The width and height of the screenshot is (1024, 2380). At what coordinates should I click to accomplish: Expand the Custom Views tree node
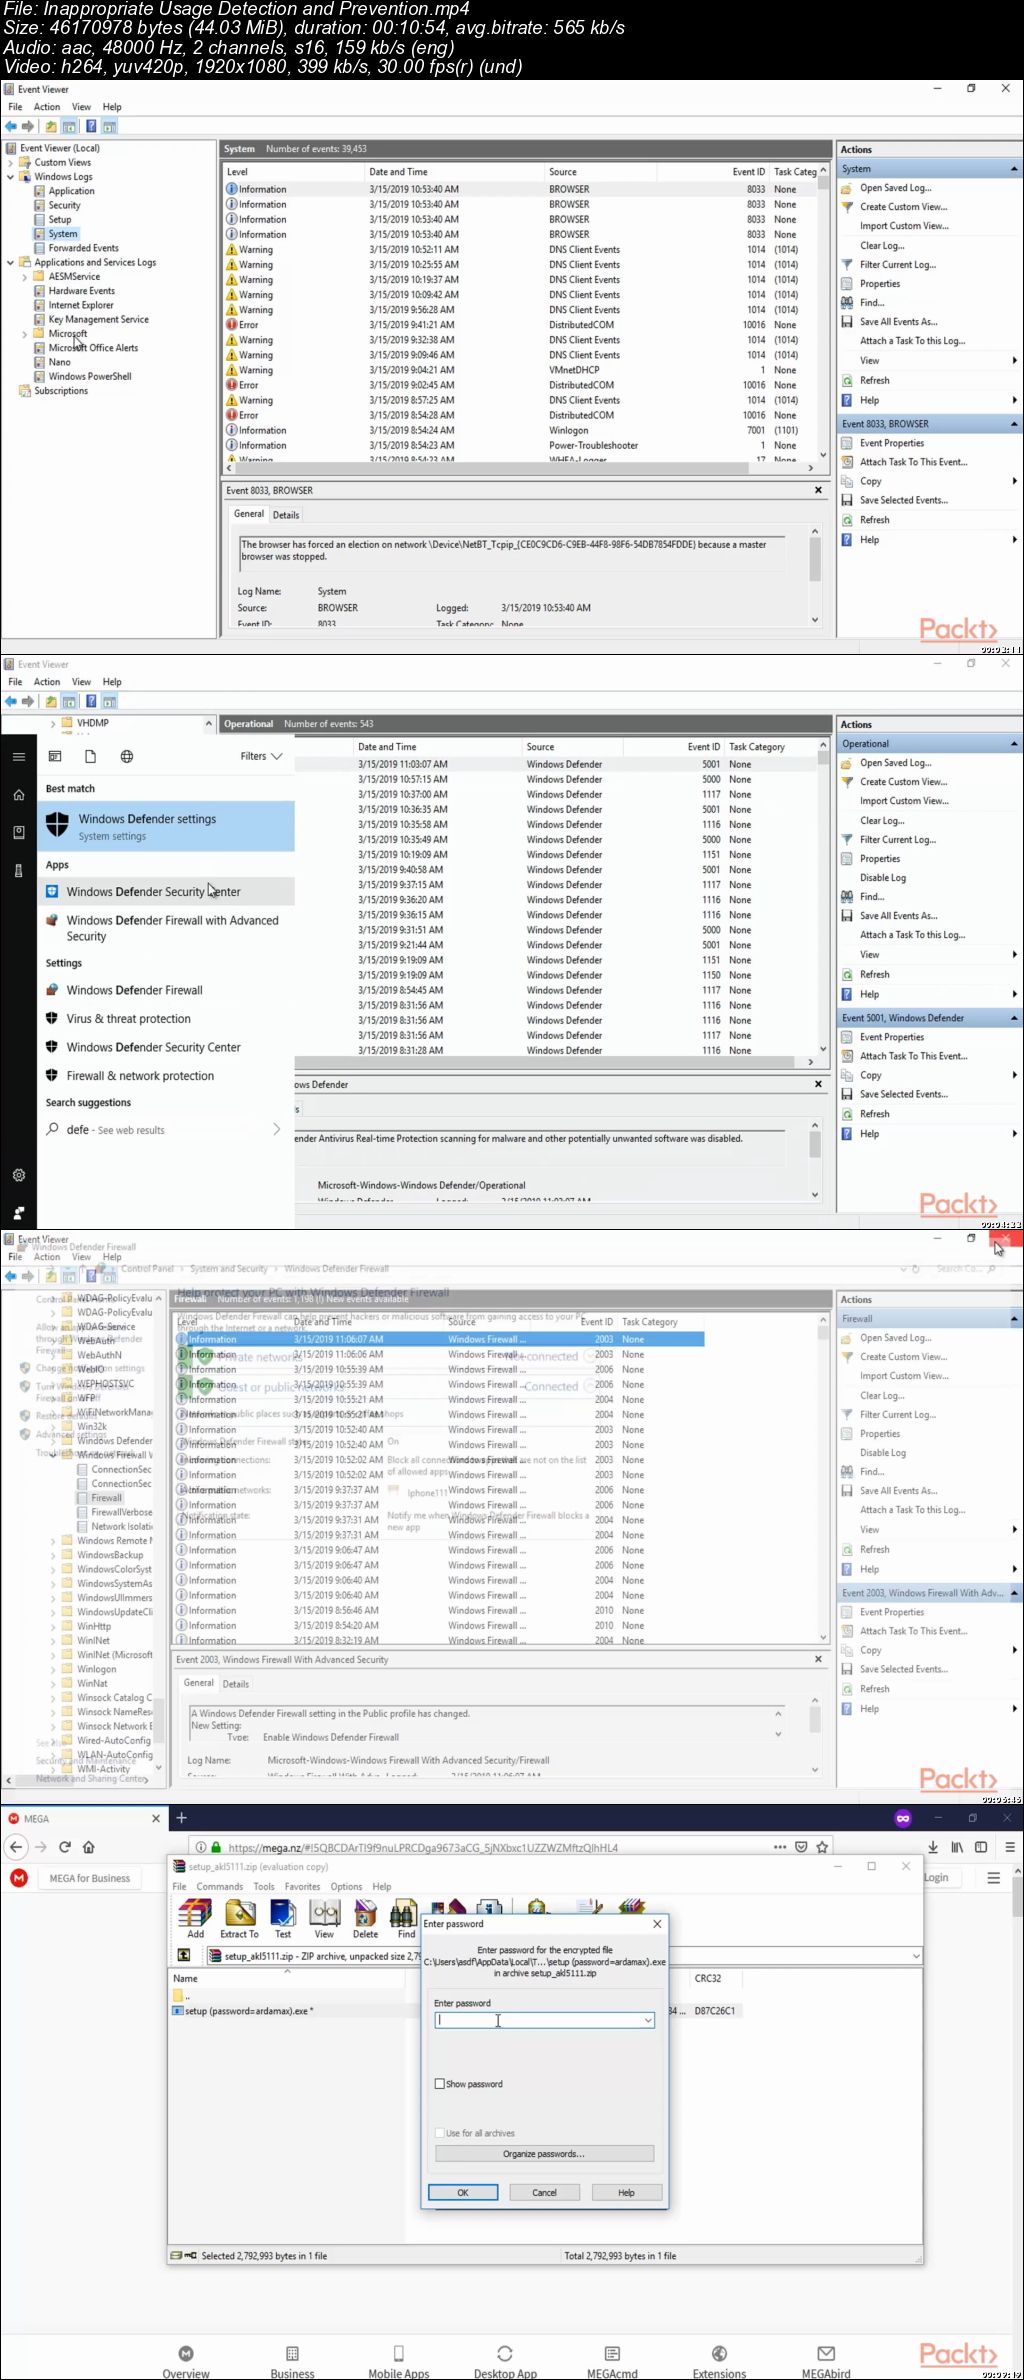pyautogui.click(x=10, y=163)
